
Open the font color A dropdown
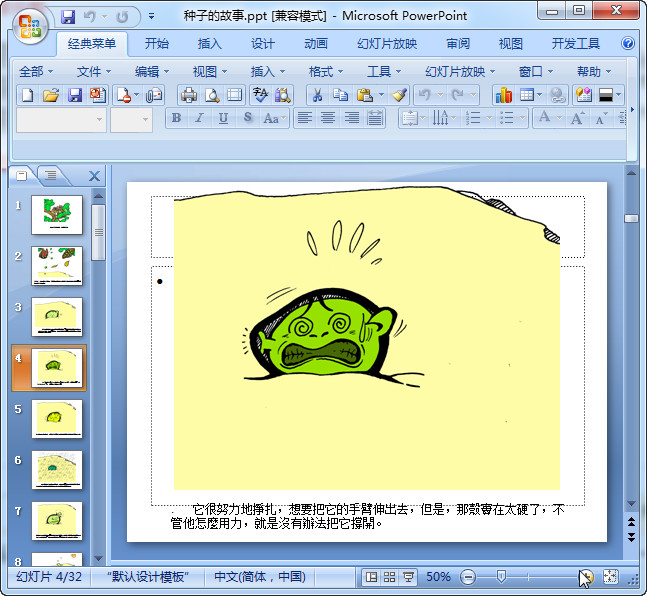coord(560,118)
